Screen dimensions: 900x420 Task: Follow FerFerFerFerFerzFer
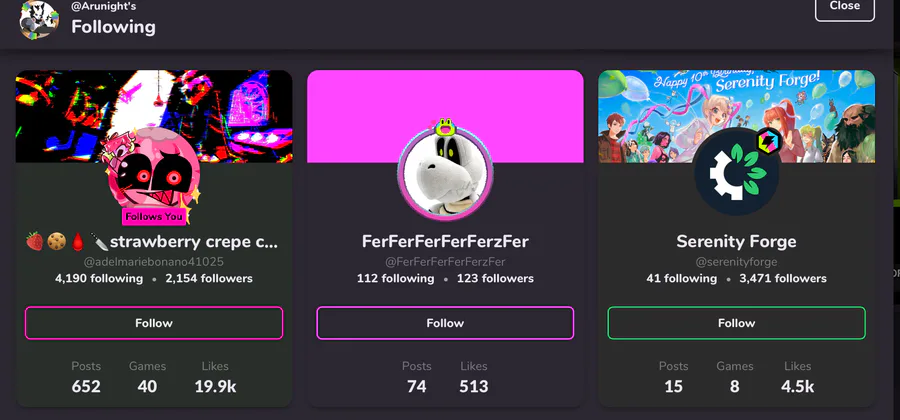pyautogui.click(x=445, y=323)
